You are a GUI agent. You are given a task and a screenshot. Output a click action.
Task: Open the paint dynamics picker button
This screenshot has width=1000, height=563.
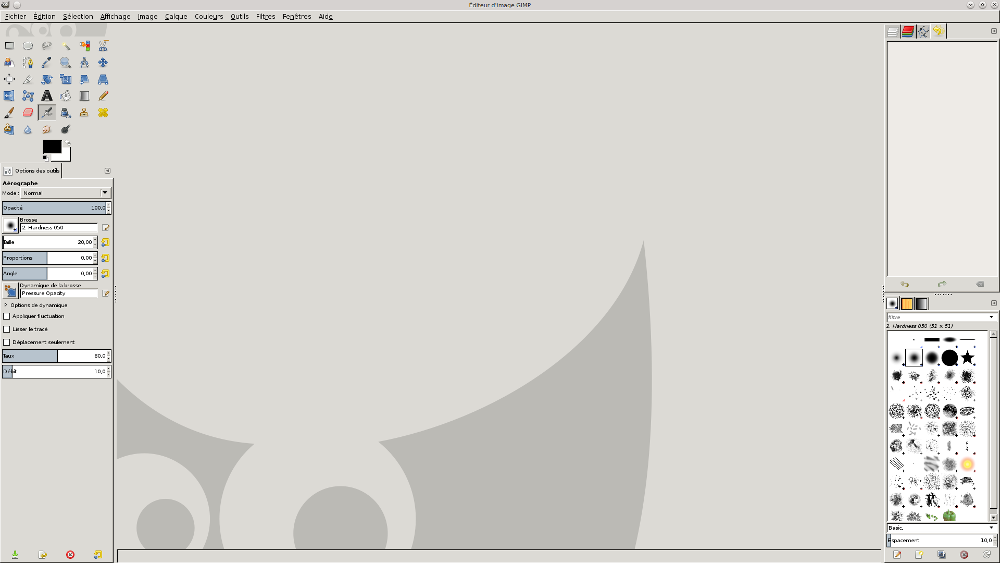pyautogui.click(x=10, y=291)
